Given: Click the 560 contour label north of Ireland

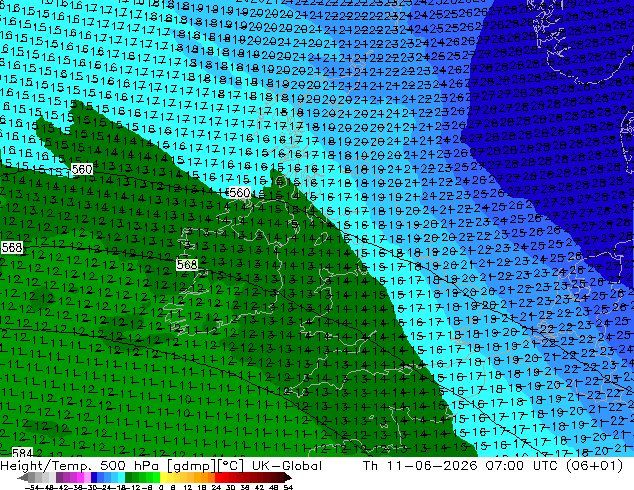Looking at the screenshot, I should pos(239,192).
